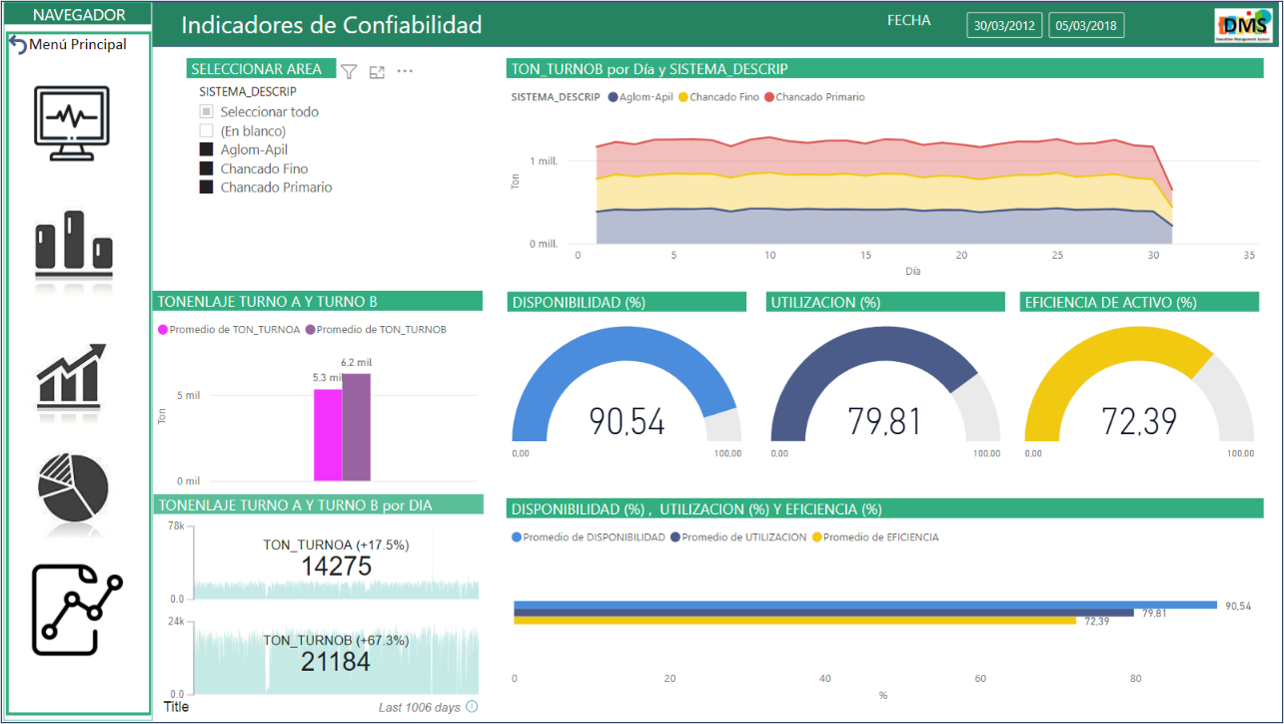Click TONENLAJE TURNO A Y TURNO B por DIA title
The height and width of the screenshot is (724, 1284).
pos(295,505)
